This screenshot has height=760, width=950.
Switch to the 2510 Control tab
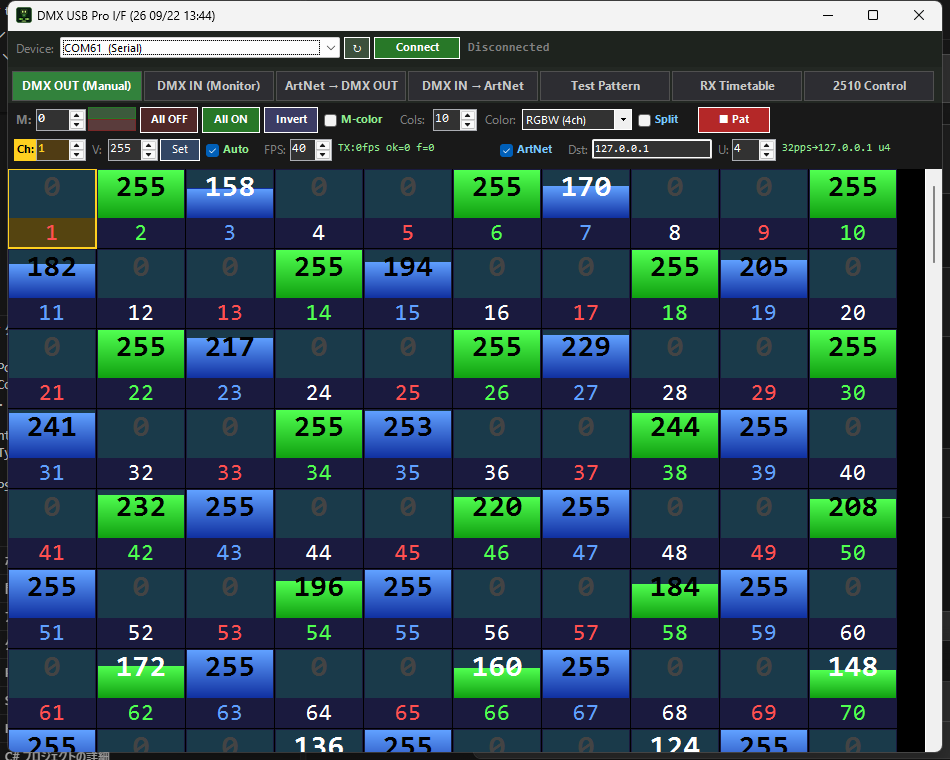coord(869,86)
